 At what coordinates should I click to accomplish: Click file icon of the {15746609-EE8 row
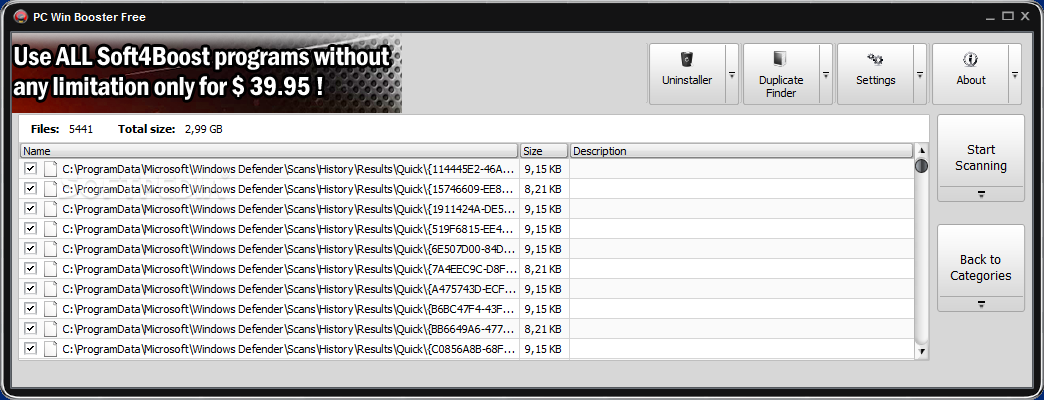51,189
